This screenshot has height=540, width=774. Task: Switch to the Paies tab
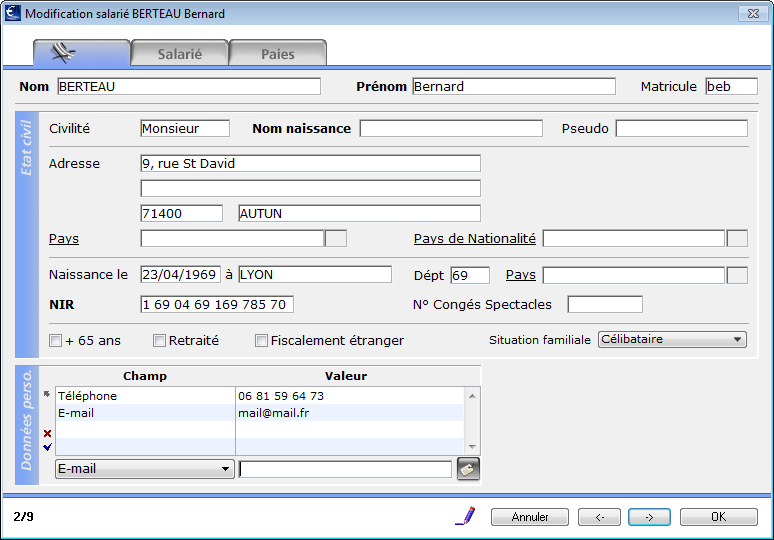click(278, 53)
